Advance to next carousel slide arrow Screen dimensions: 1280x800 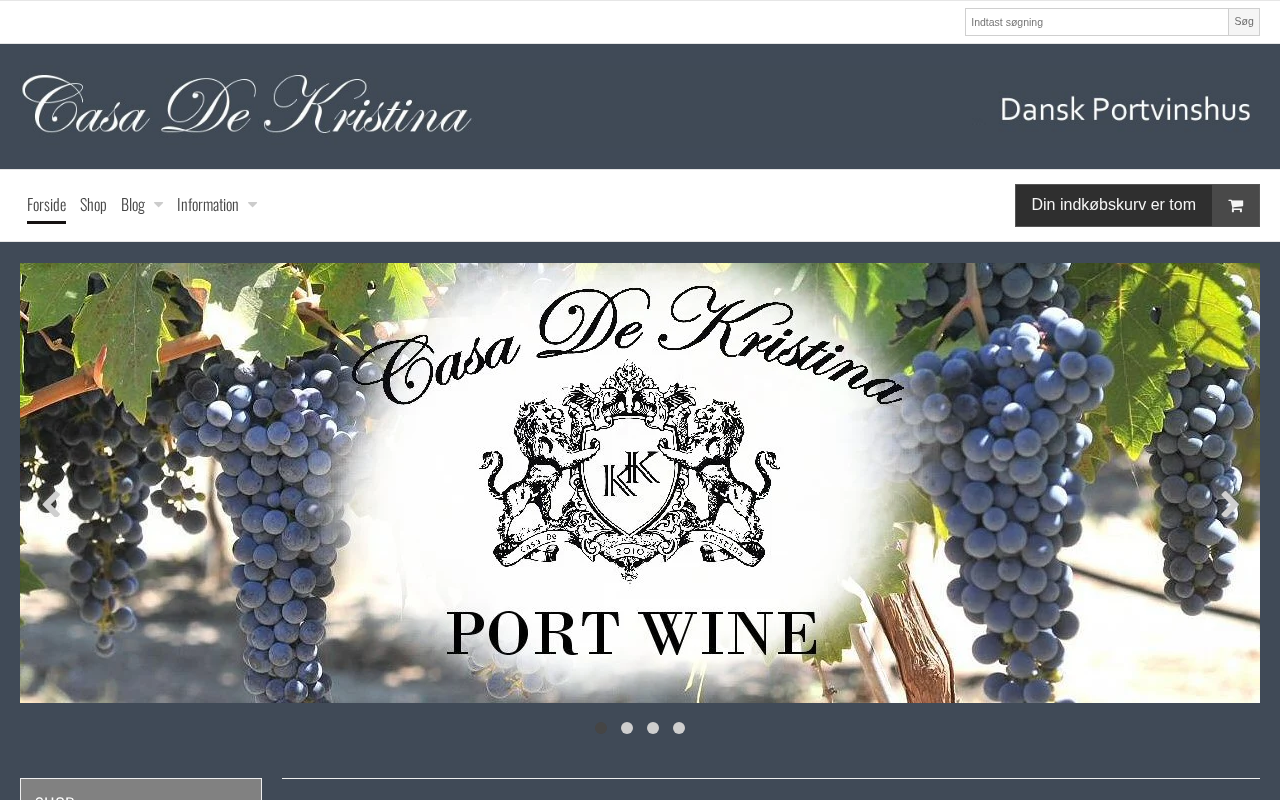click(1228, 503)
